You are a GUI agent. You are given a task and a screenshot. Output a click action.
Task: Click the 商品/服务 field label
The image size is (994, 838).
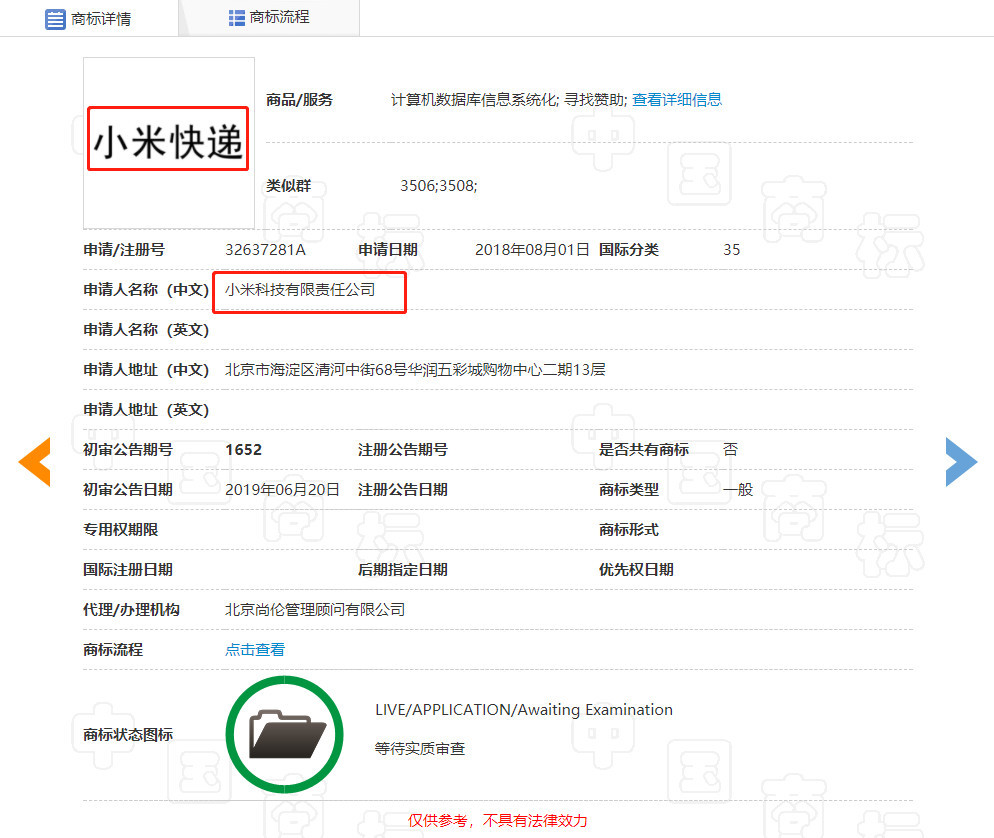click(299, 100)
